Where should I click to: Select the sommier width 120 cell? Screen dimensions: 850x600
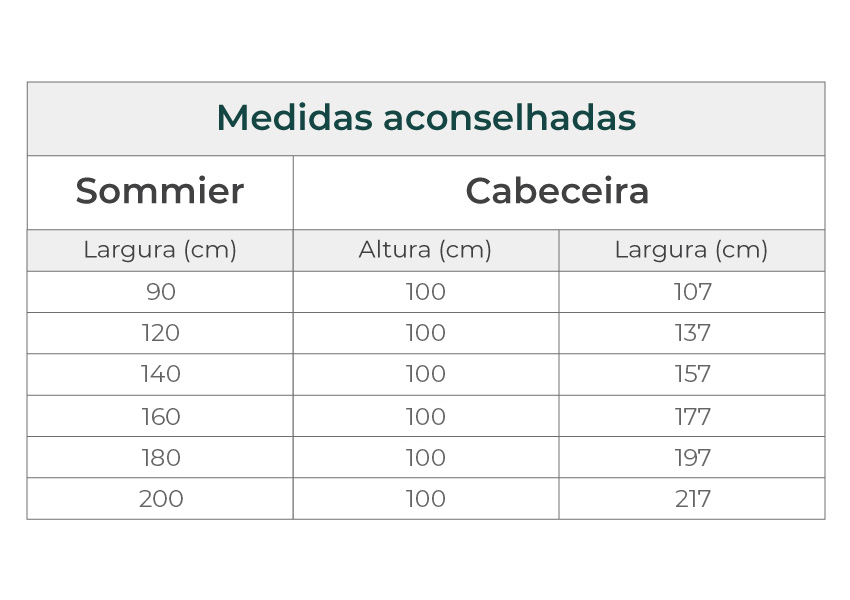click(x=160, y=333)
